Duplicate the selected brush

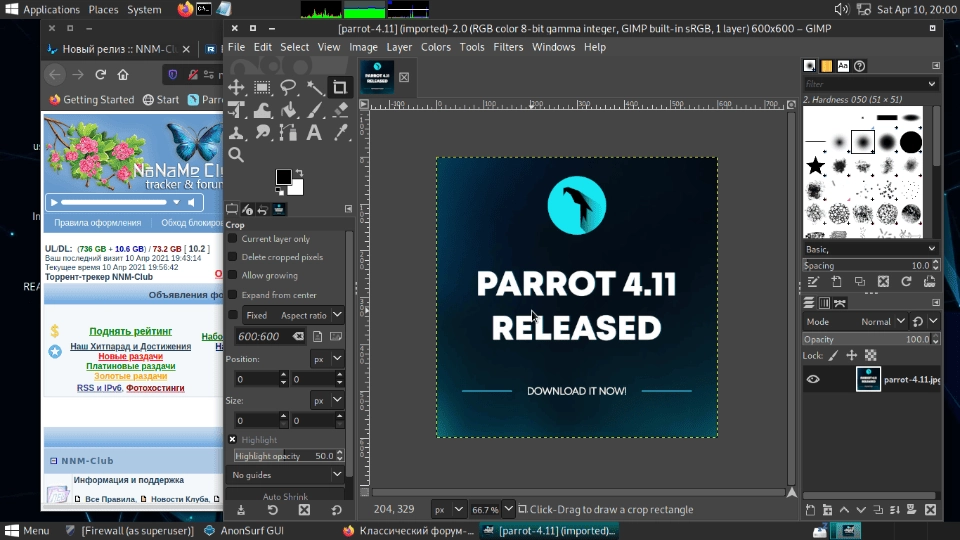pyautogui.click(x=860, y=282)
